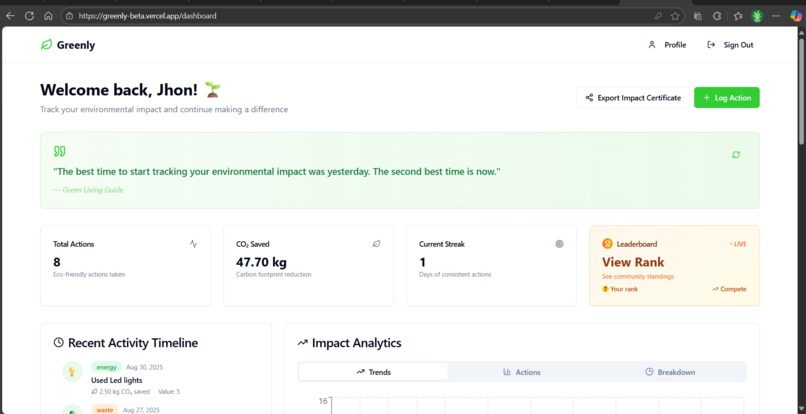806x414 pixels.
Task: Launch the Copilot sidebar icon
Action: 796,16
